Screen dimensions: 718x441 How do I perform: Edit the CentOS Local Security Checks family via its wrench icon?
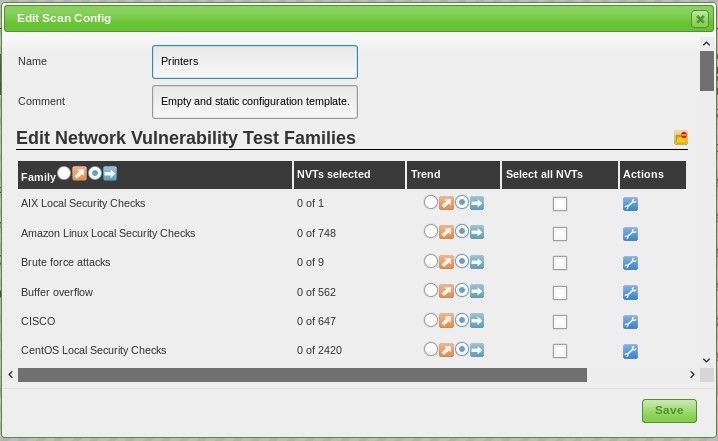[x=630, y=351]
